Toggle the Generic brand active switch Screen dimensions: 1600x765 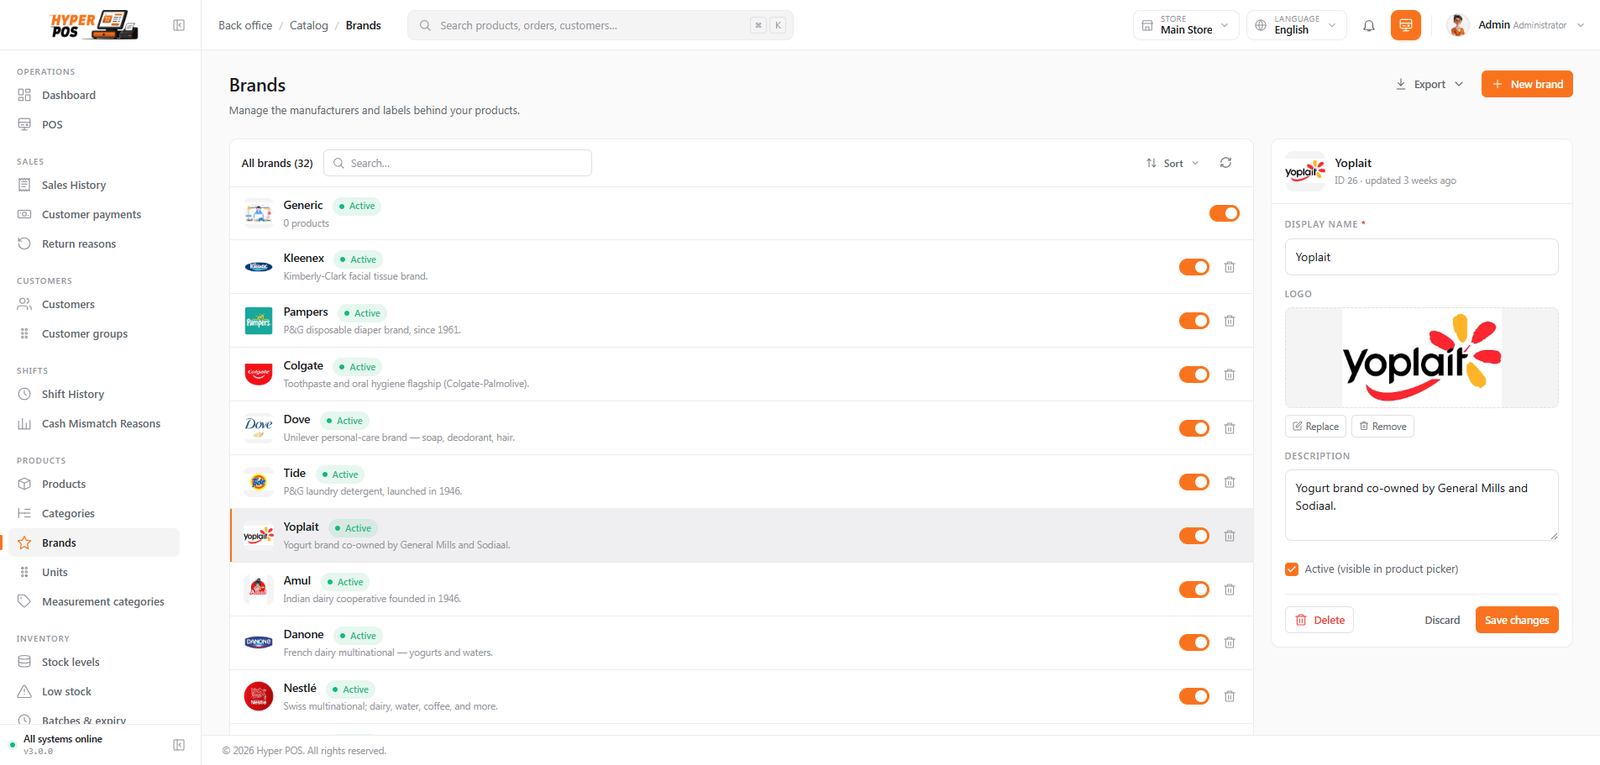[x=1224, y=213]
